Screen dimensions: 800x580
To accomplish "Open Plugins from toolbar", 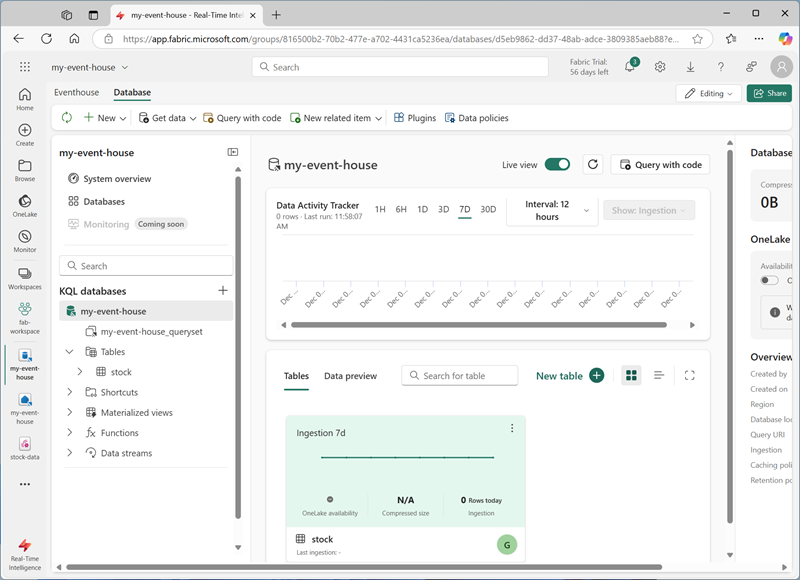I will [415, 118].
